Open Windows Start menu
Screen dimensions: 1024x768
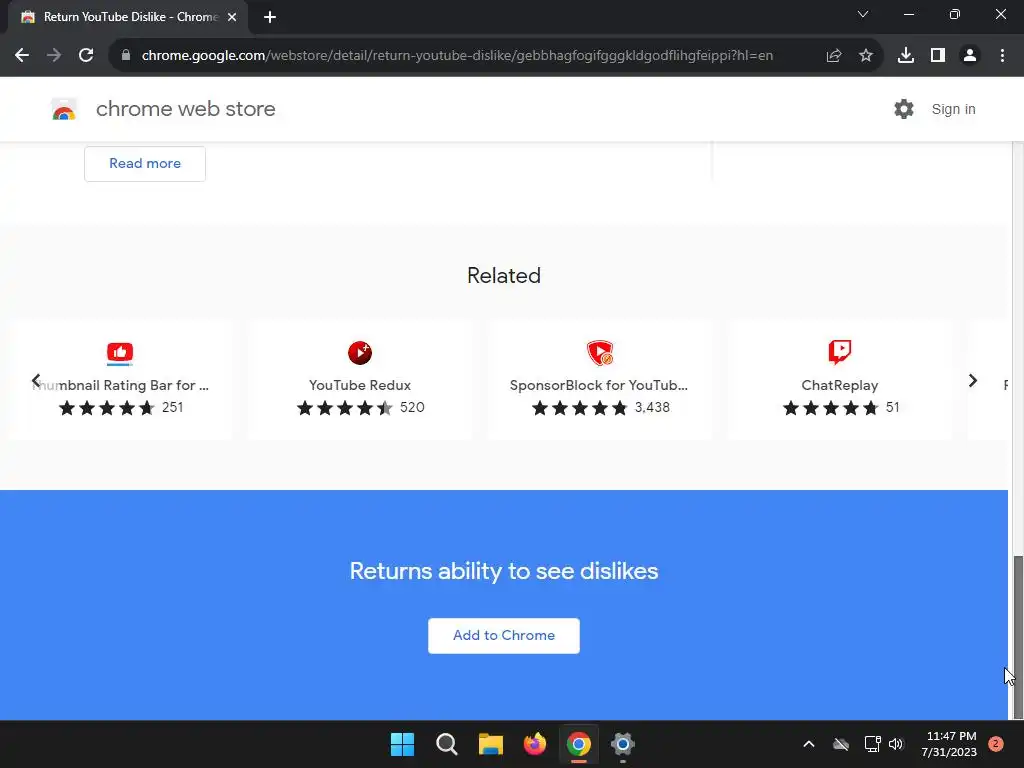(402, 744)
